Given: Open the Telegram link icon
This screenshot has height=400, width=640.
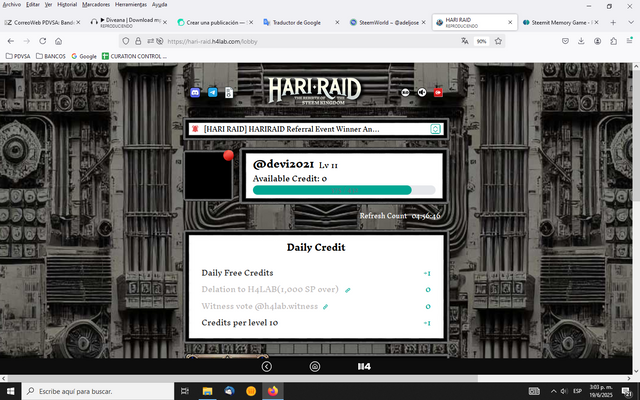Looking at the screenshot, I should pyautogui.click(x=212, y=93).
